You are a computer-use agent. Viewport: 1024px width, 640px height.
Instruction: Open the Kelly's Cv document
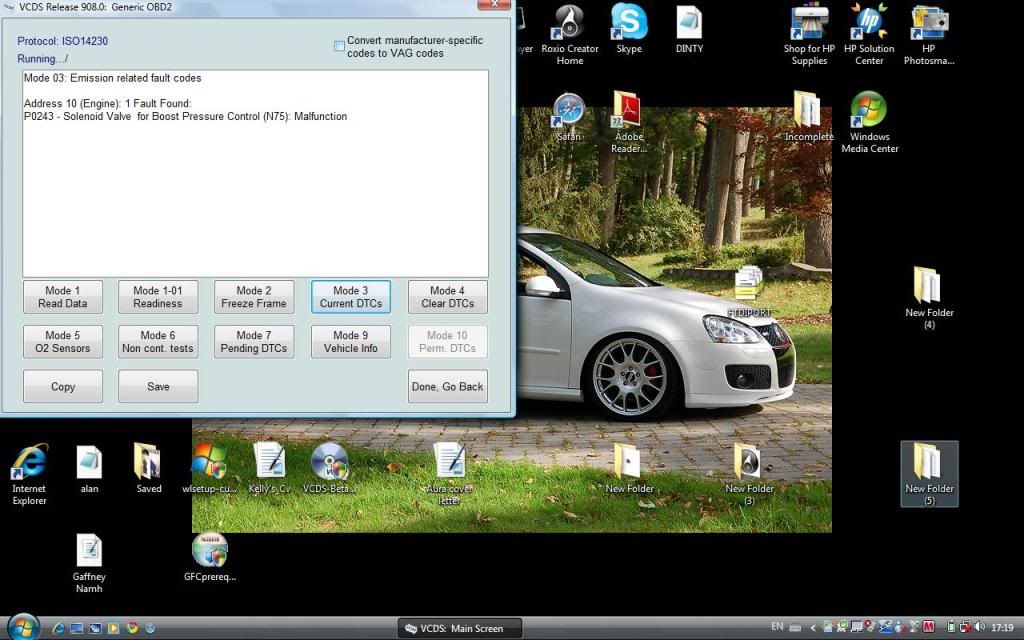click(x=269, y=468)
